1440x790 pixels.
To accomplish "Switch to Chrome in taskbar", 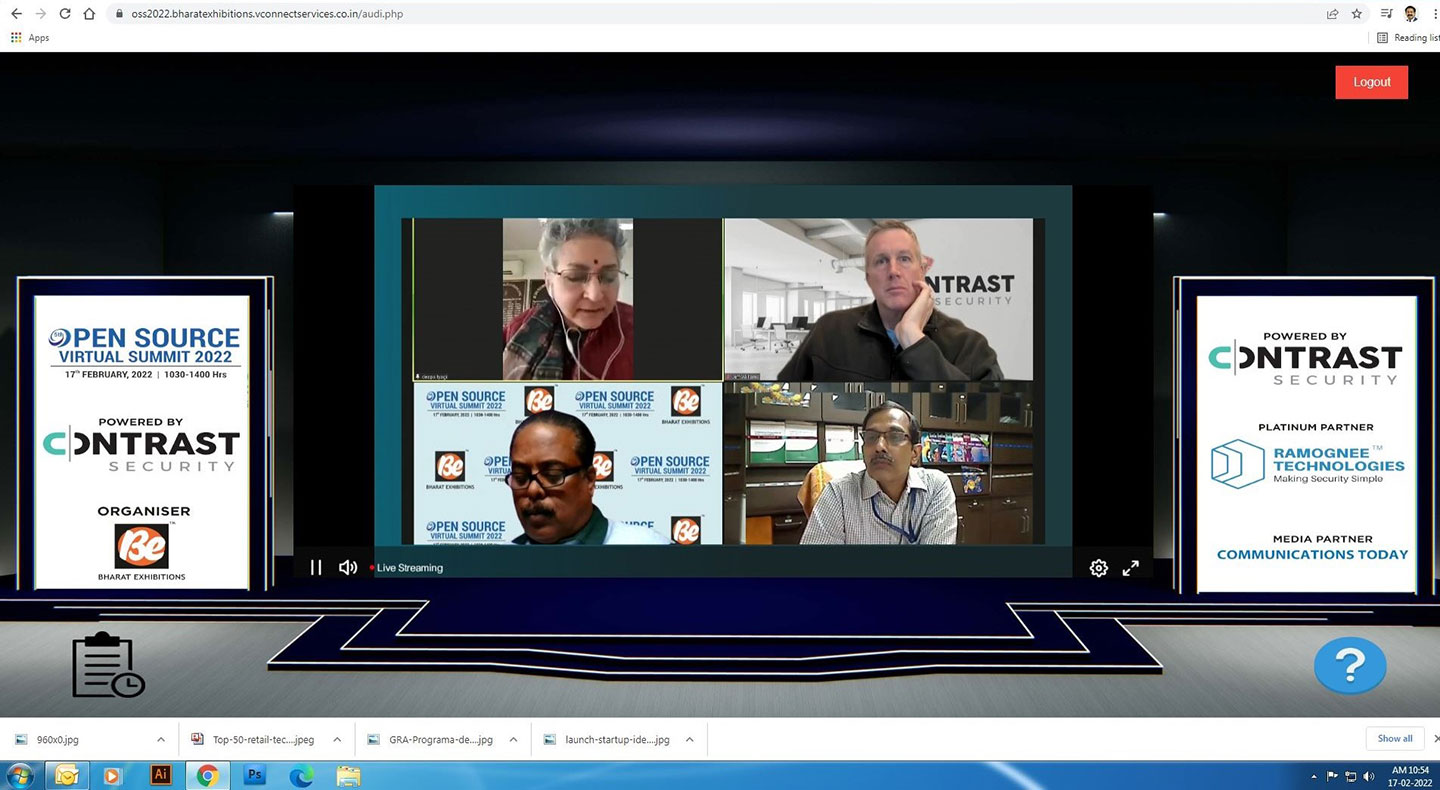I will (207, 776).
